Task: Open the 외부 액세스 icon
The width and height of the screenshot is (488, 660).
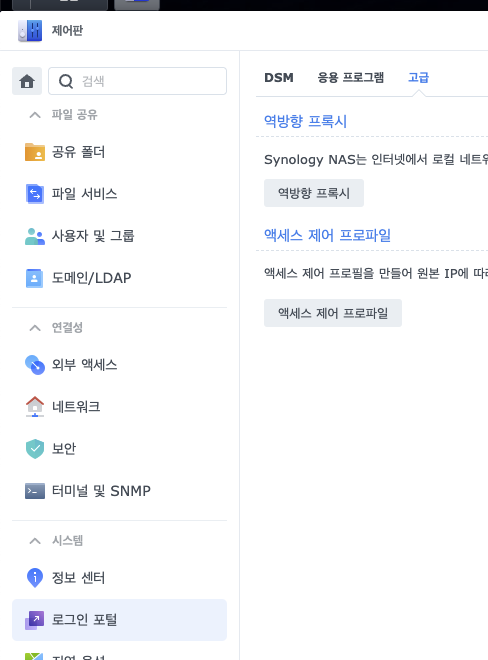Action: click(x=35, y=365)
